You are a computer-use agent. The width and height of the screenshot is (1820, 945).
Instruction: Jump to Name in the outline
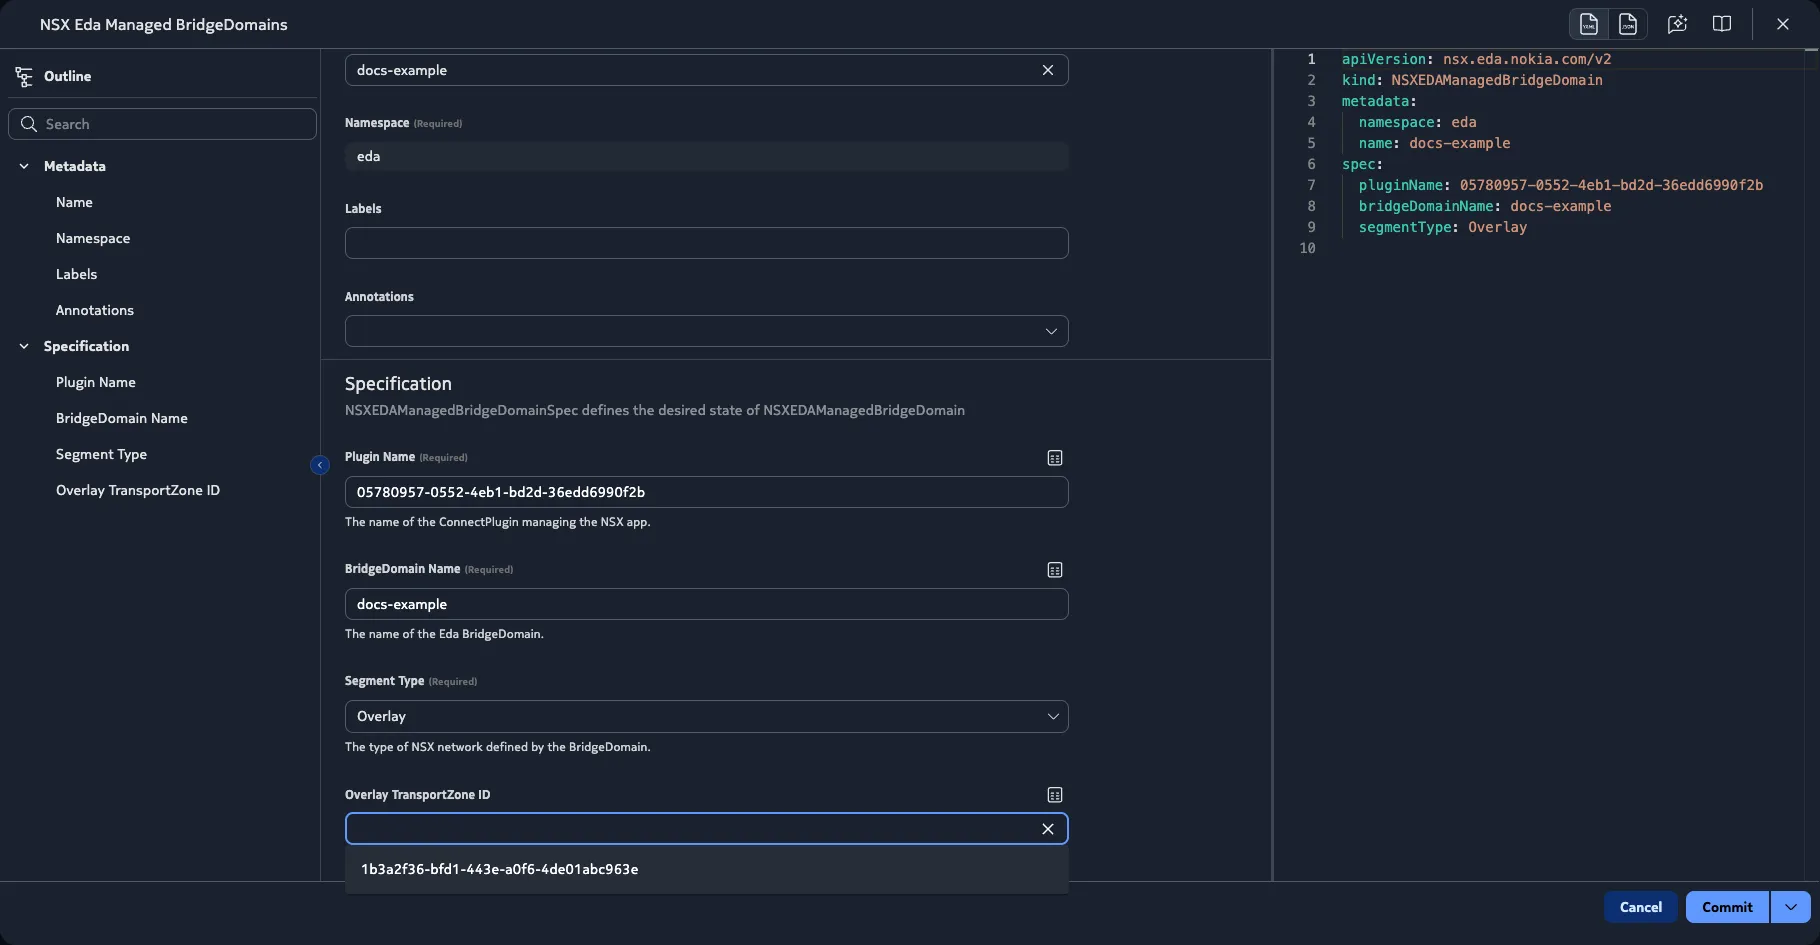[x=74, y=202]
